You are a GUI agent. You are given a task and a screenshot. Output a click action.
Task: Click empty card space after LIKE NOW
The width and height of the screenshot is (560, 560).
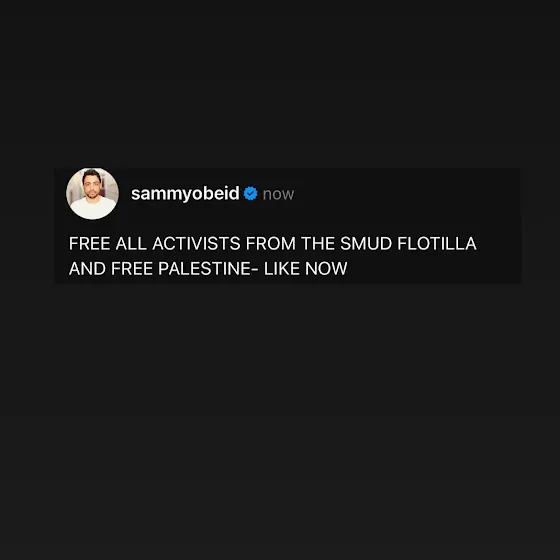click(x=434, y=269)
